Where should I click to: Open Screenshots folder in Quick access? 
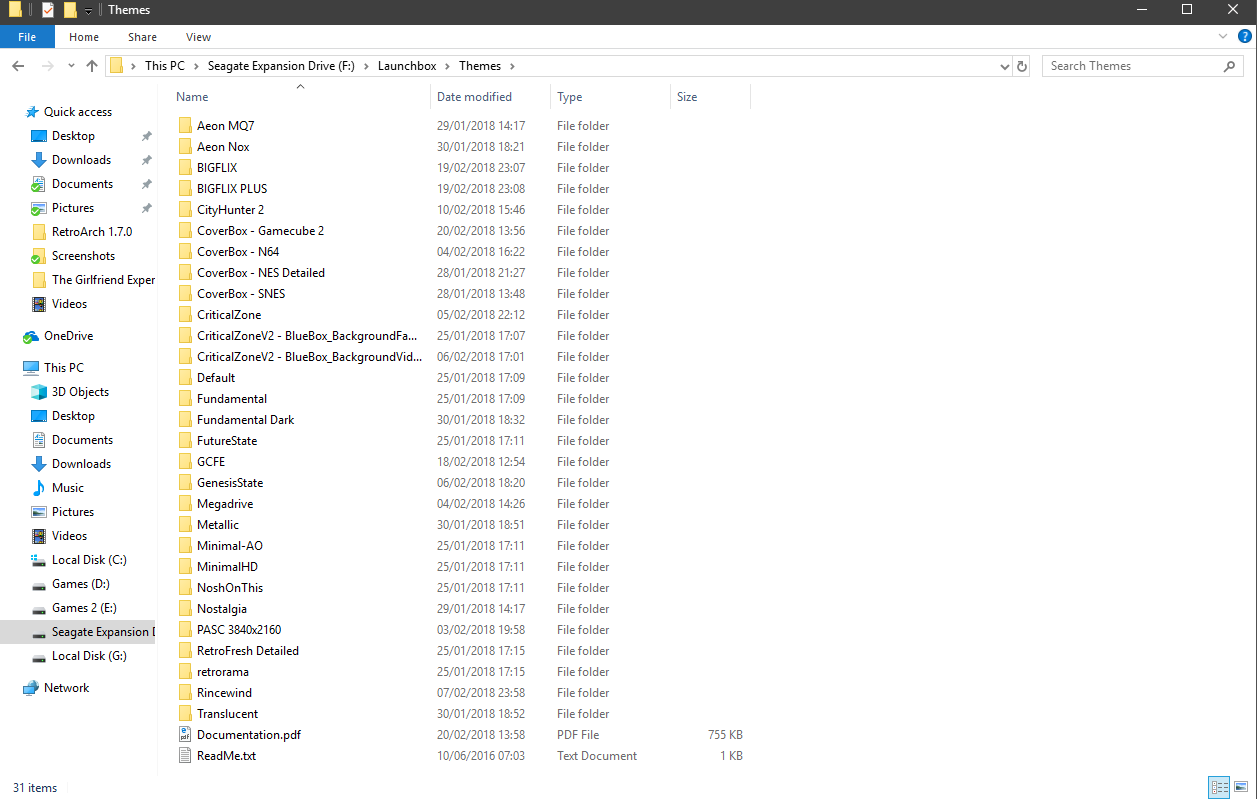(83, 256)
